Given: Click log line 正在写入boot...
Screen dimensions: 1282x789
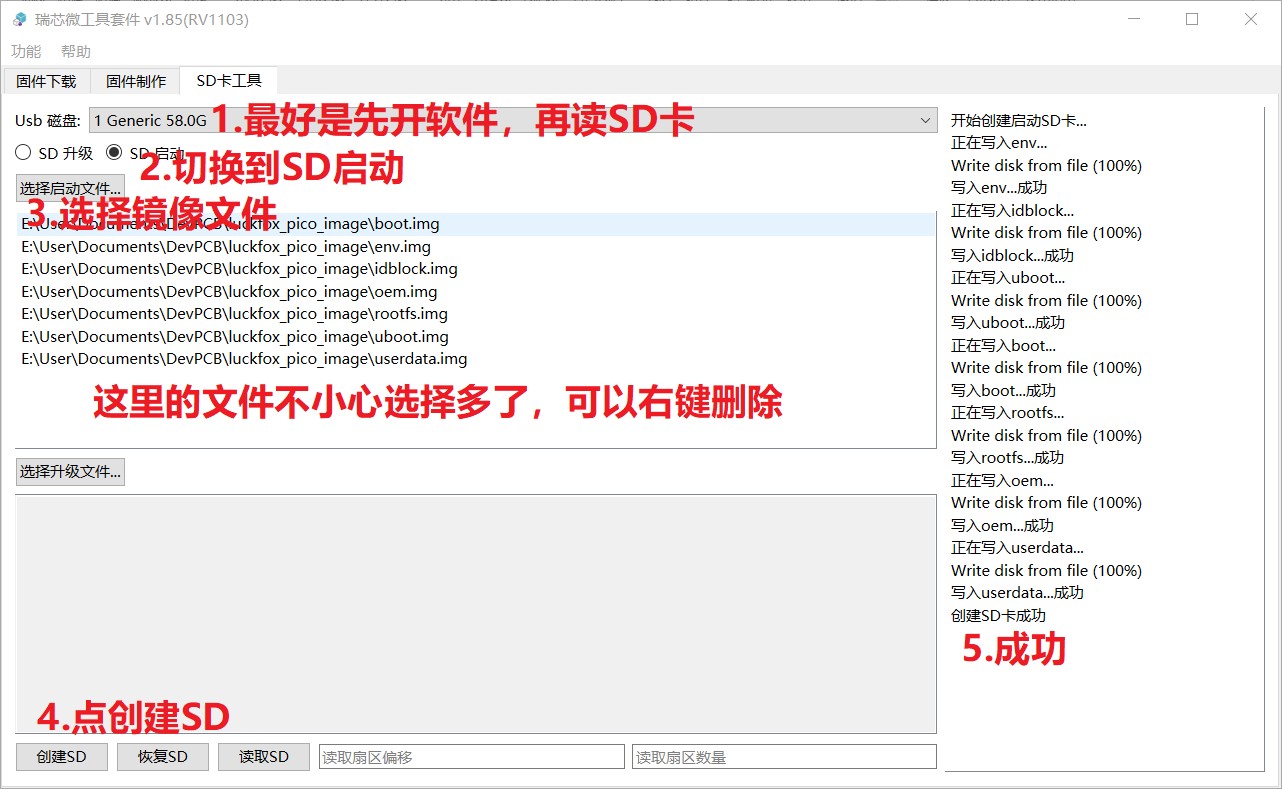Looking at the screenshot, I should coord(1003,346).
